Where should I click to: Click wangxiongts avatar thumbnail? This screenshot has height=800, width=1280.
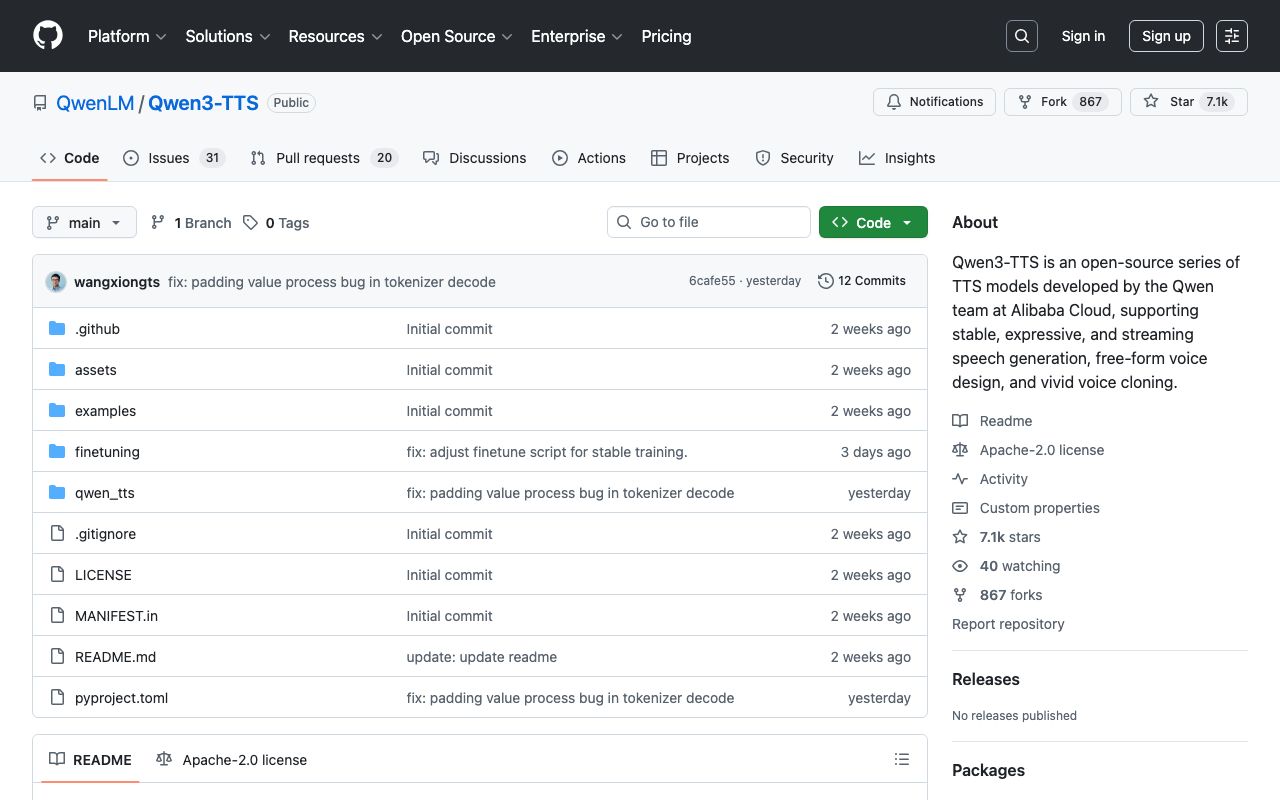56,282
